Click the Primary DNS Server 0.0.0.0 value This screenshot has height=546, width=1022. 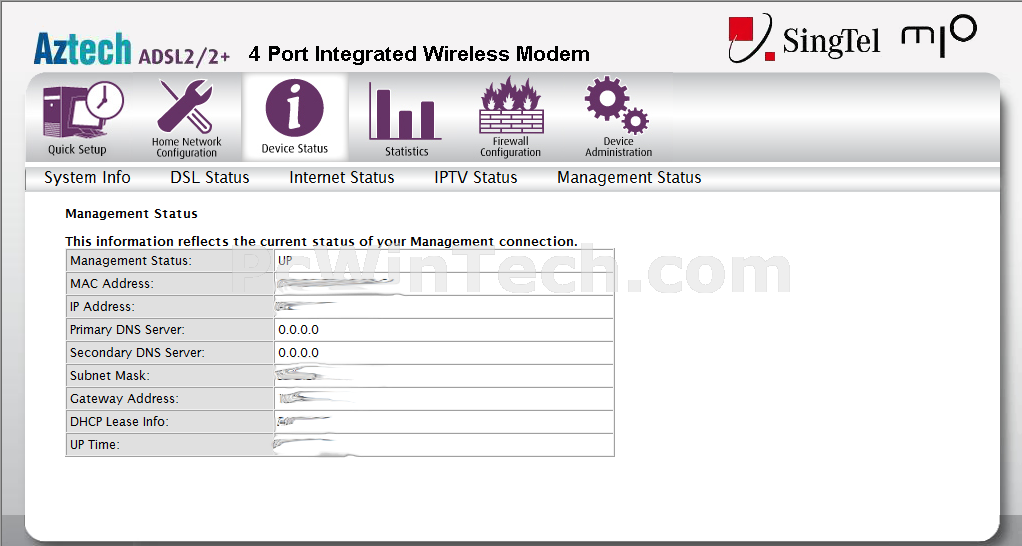click(299, 330)
